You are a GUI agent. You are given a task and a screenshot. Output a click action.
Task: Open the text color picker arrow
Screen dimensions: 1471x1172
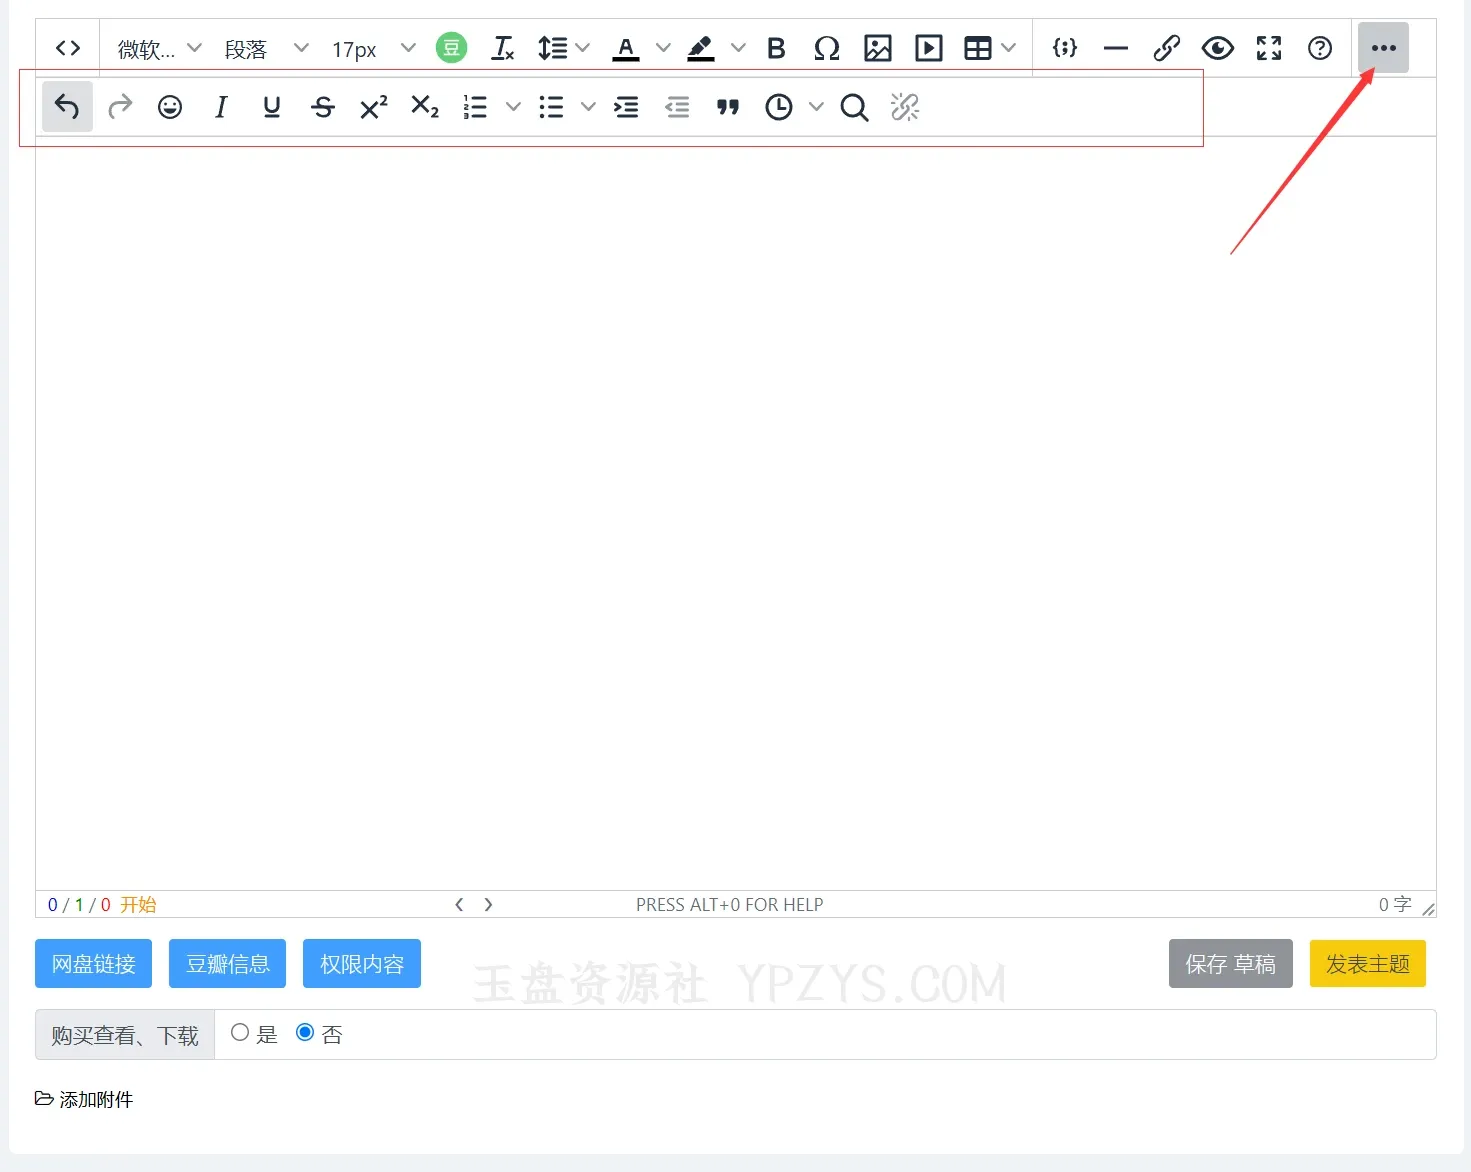click(x=663, y=48)
